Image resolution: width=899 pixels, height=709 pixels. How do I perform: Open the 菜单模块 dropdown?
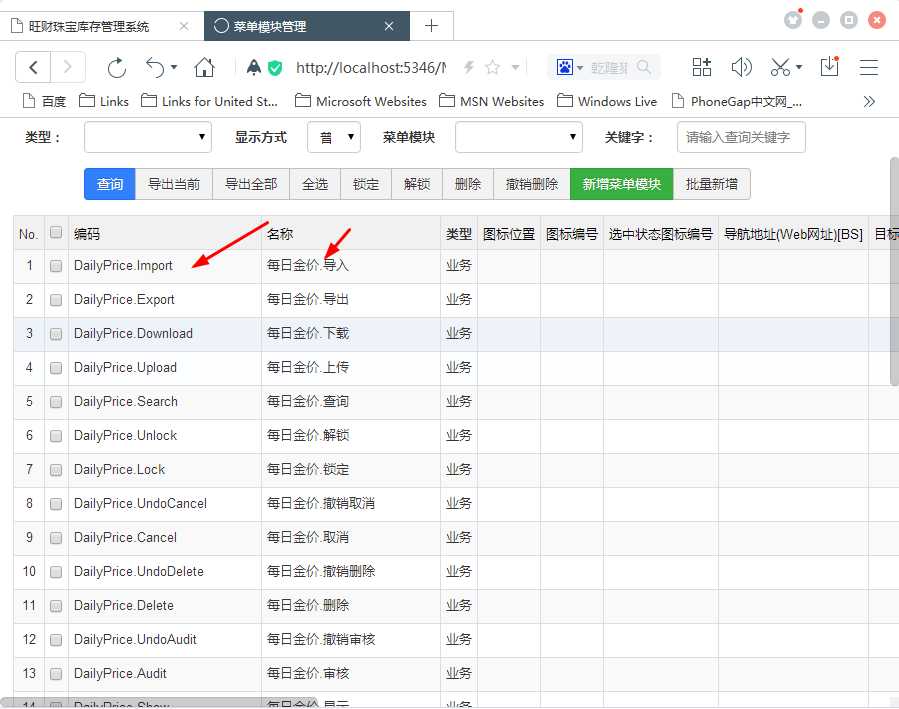tap(518, 137)
